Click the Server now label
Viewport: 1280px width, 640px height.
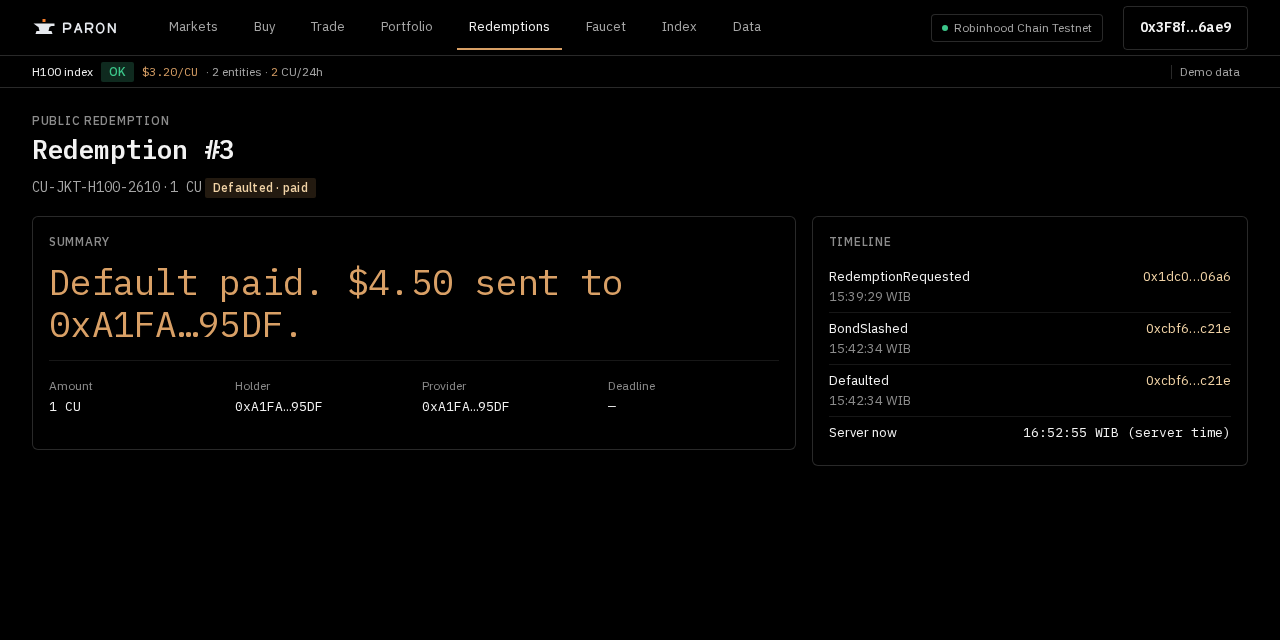[x=863, y=433]
